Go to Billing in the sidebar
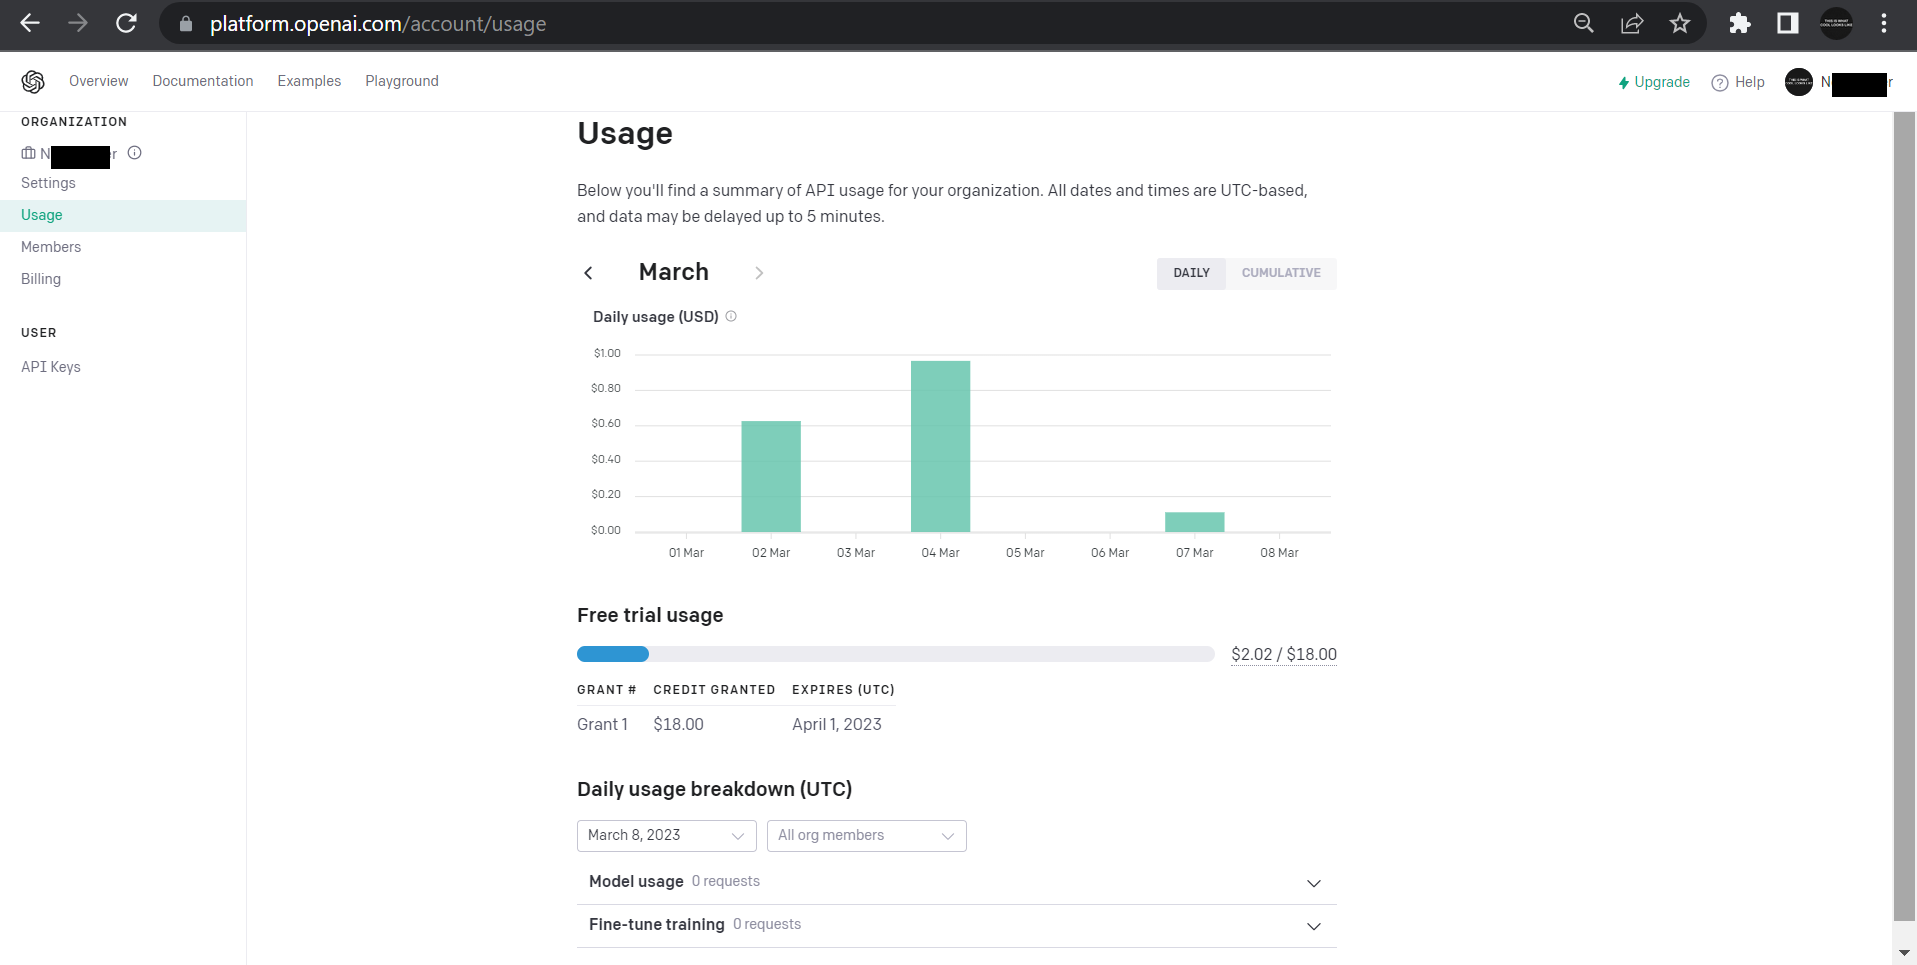 click(41, 278)
